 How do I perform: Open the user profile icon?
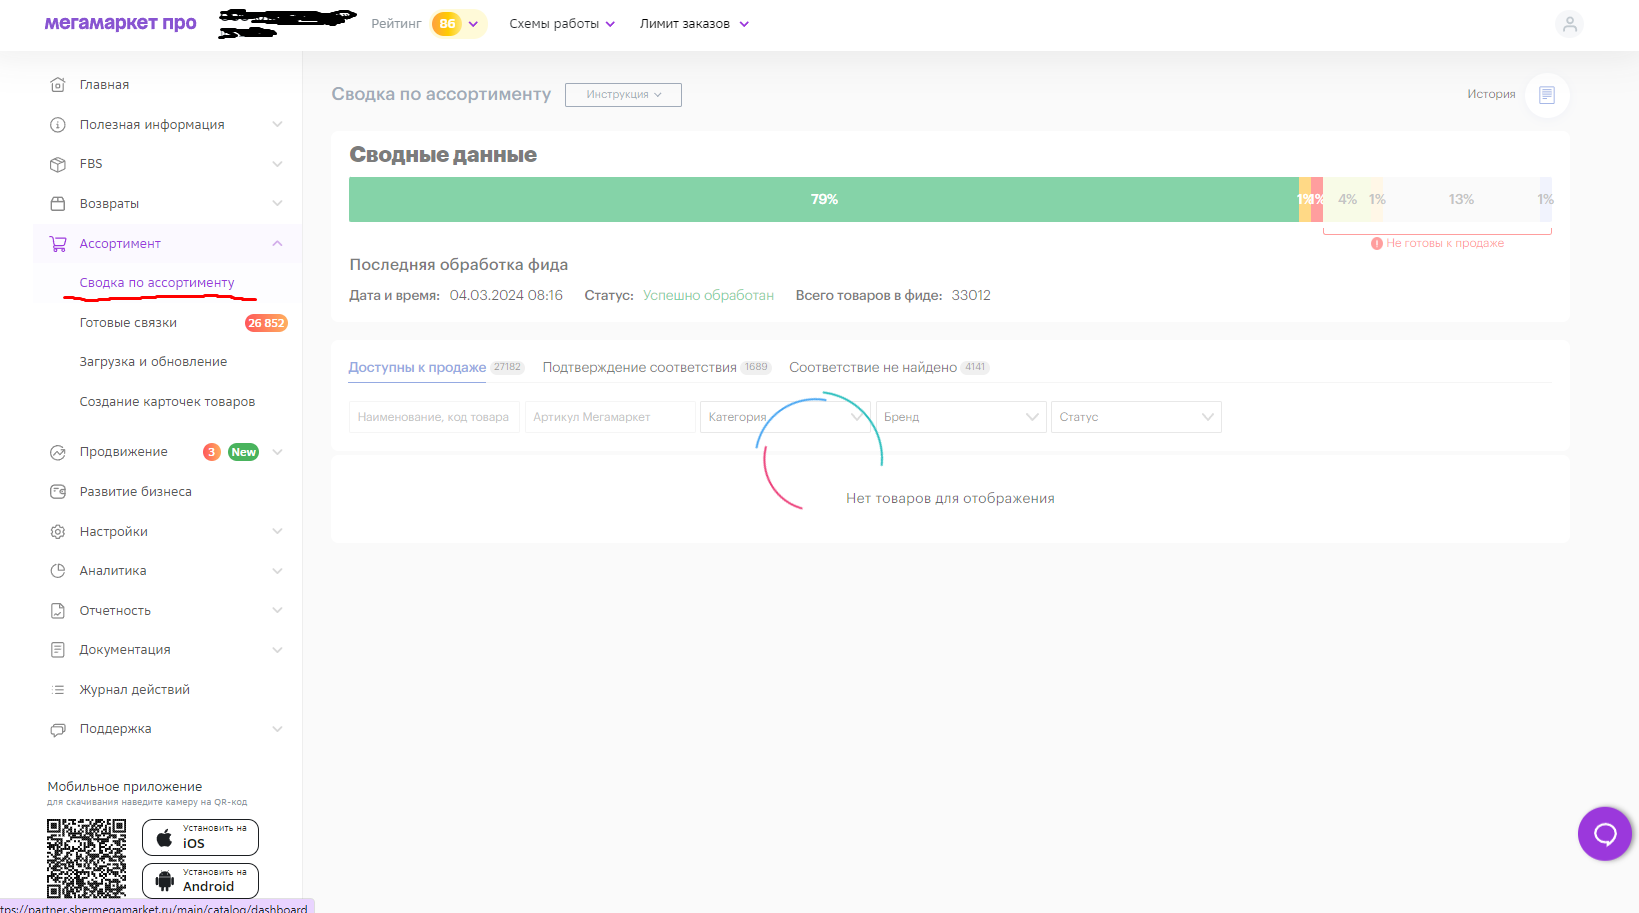tap(1569, 24)
